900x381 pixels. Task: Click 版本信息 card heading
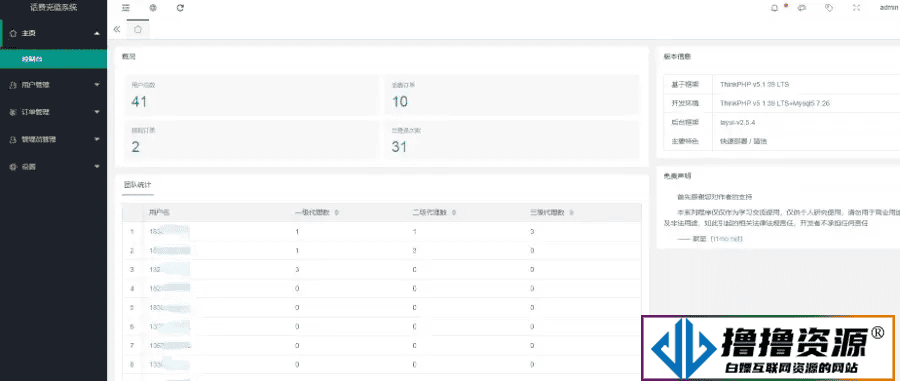pos(677,57)
